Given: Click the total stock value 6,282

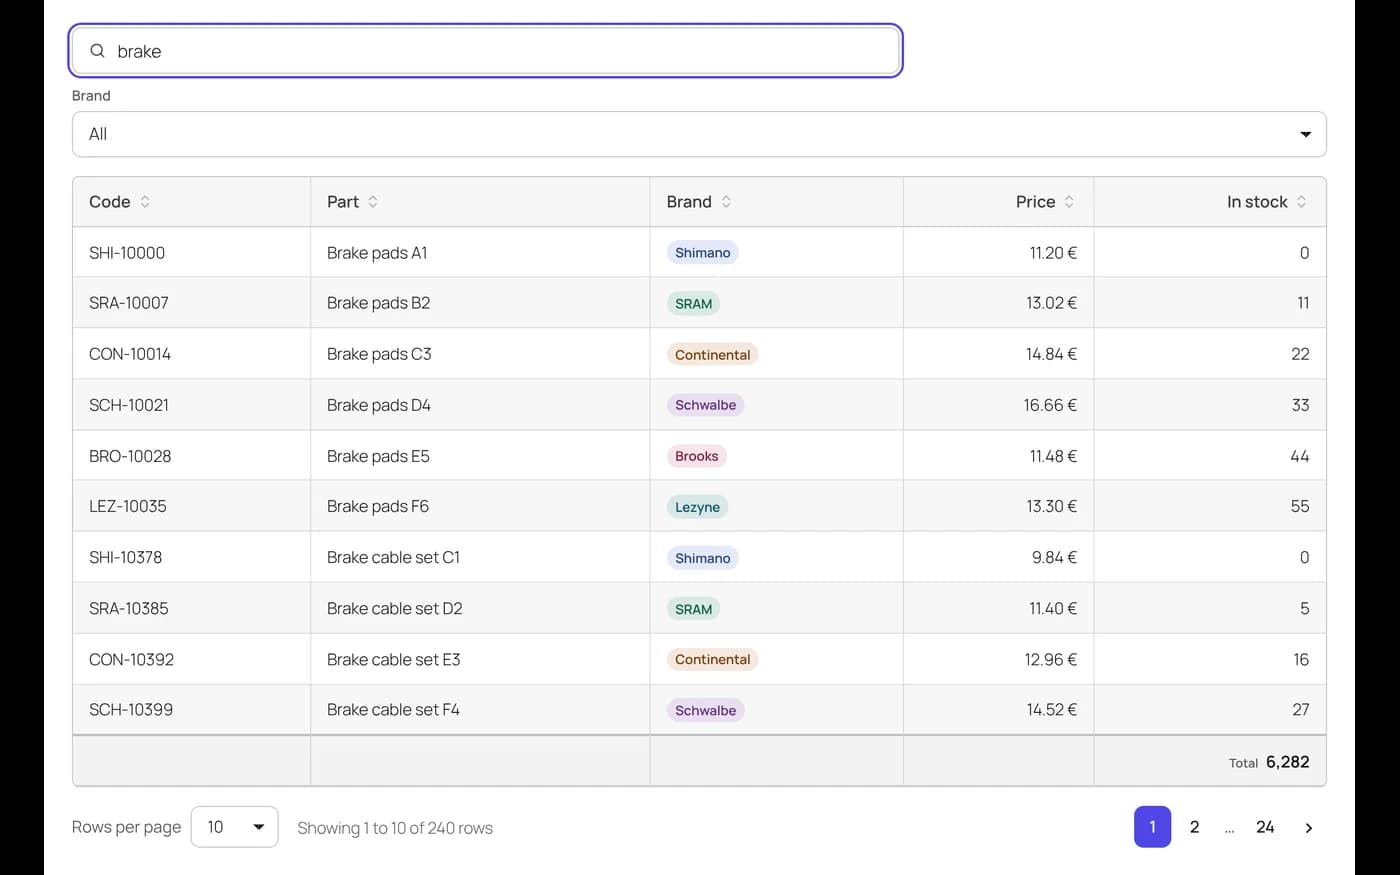Looking at the screenshot, I should click(x=1287, y=762).
